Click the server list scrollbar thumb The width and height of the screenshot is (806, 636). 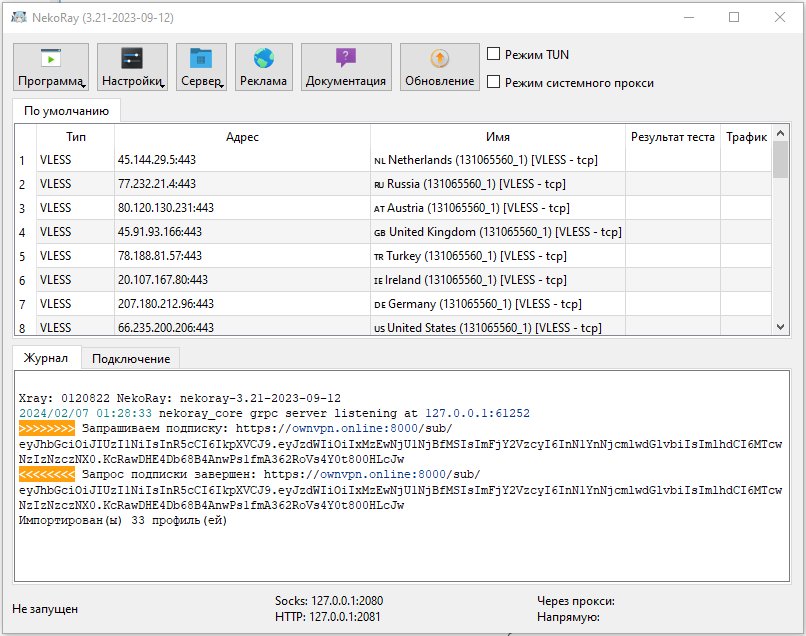pos(780,159)
